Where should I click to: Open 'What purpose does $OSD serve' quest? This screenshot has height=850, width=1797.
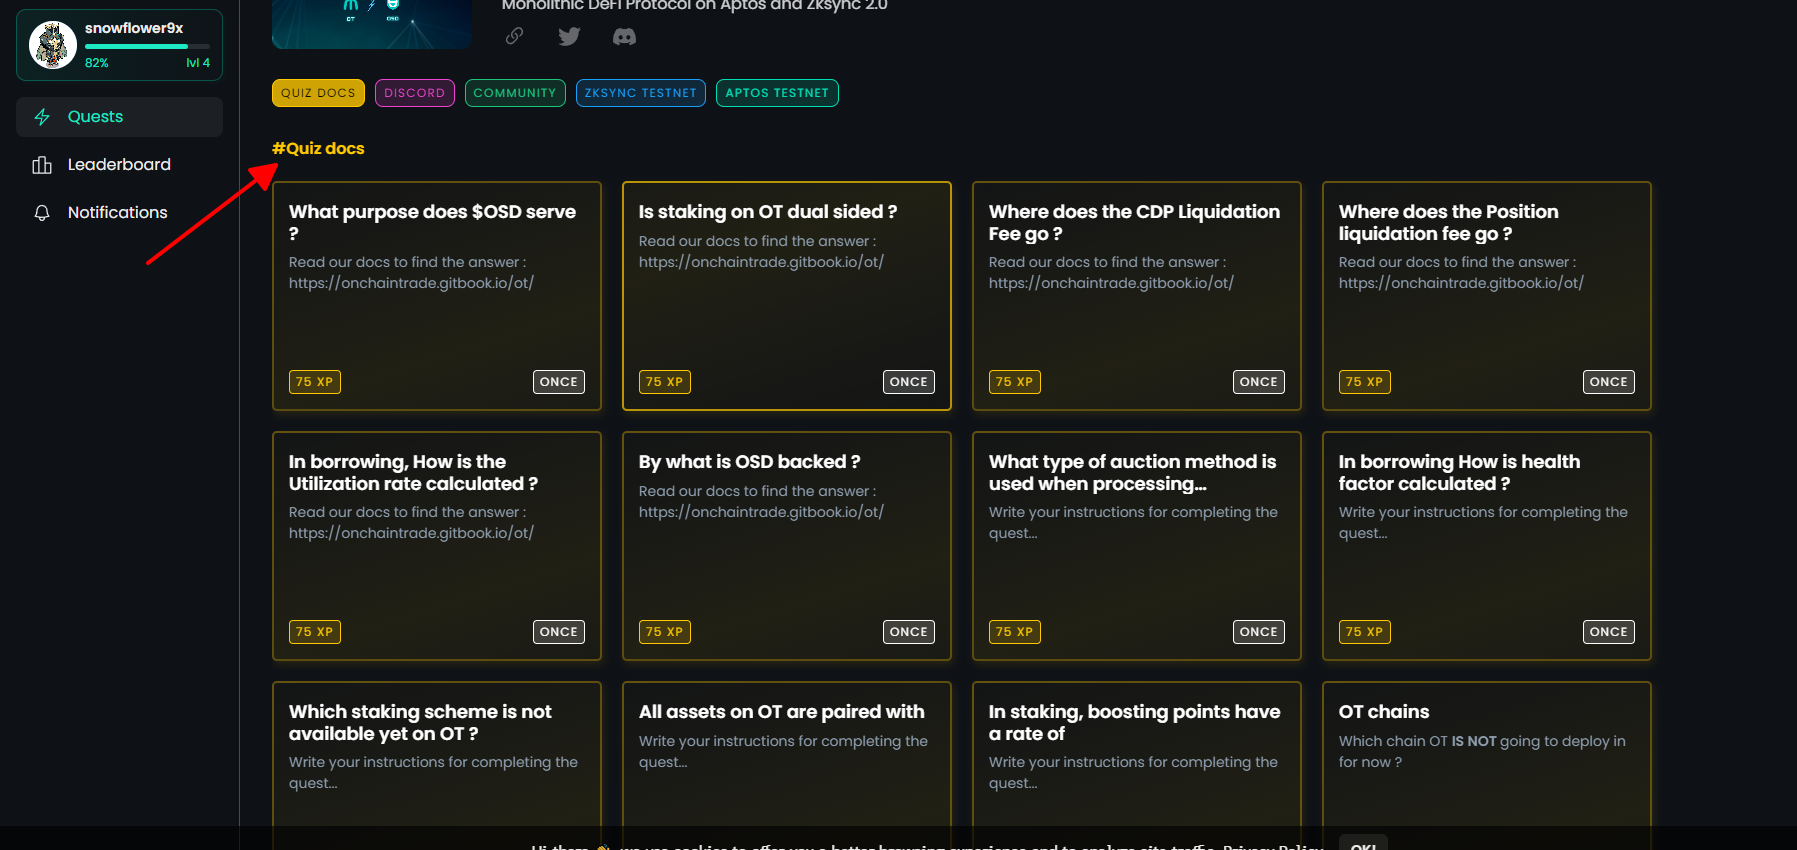[x=437, y=296]
